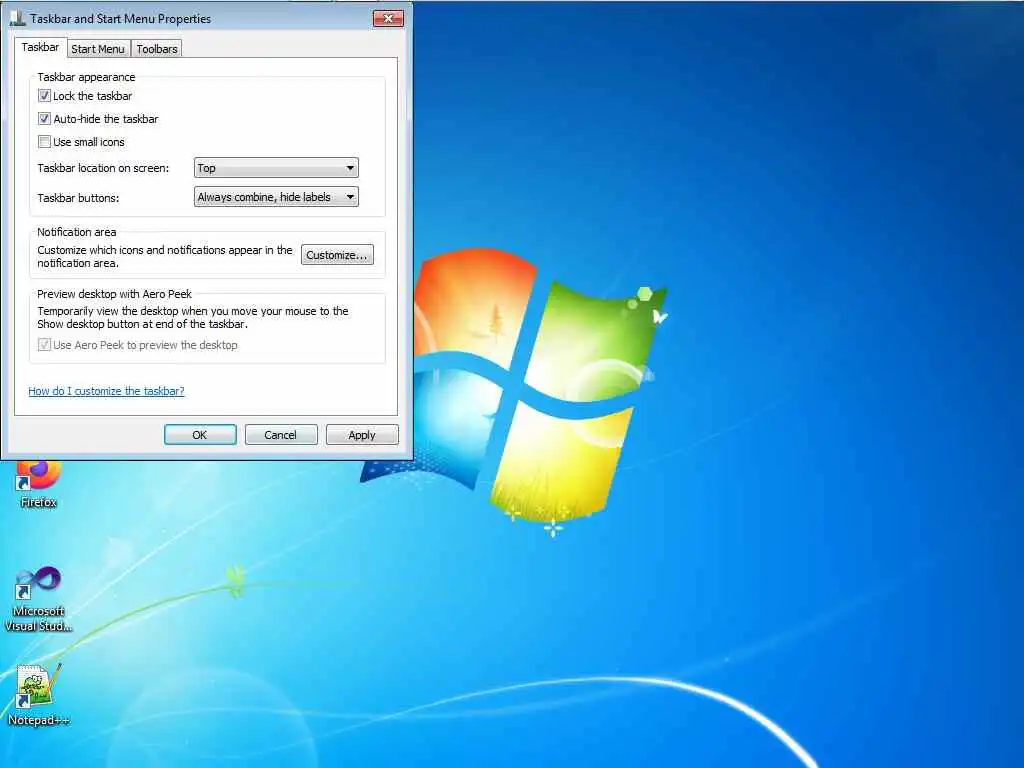Click the Taskbar location on screen label
This screenshot has width=1024, height=768.
[103, 168]
